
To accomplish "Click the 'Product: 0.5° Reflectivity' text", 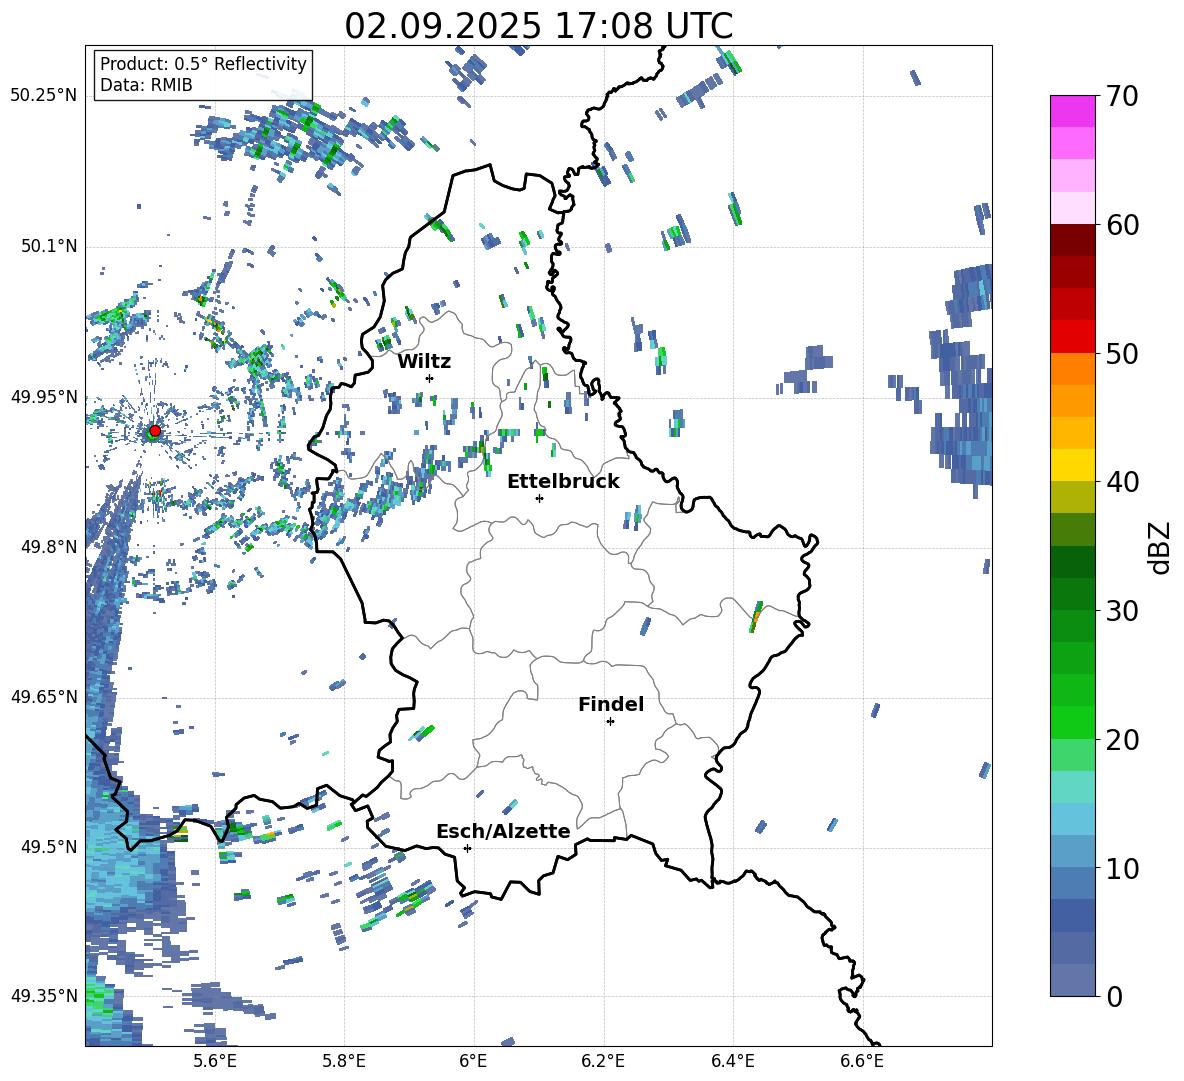I will pos(203,64).
